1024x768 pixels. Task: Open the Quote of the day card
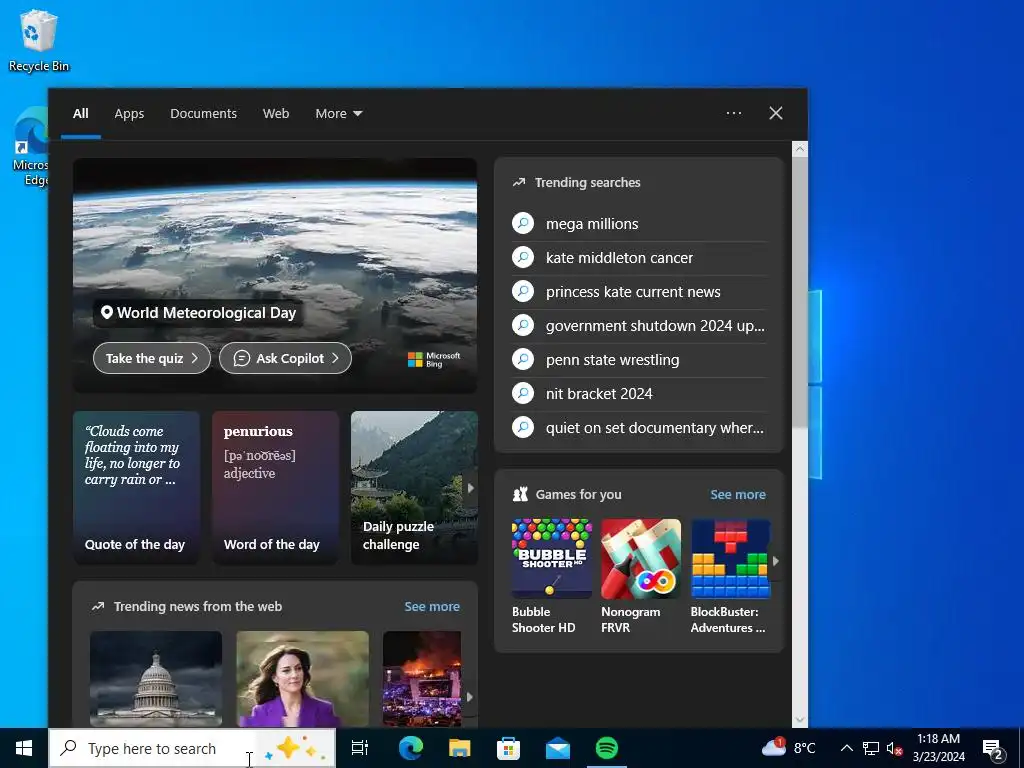(136, 487)
